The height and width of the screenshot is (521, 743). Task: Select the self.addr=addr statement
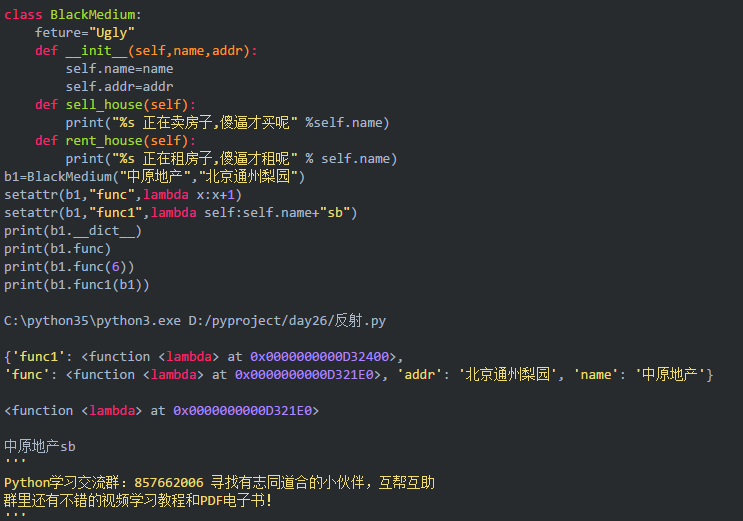(x=119, y=87)
